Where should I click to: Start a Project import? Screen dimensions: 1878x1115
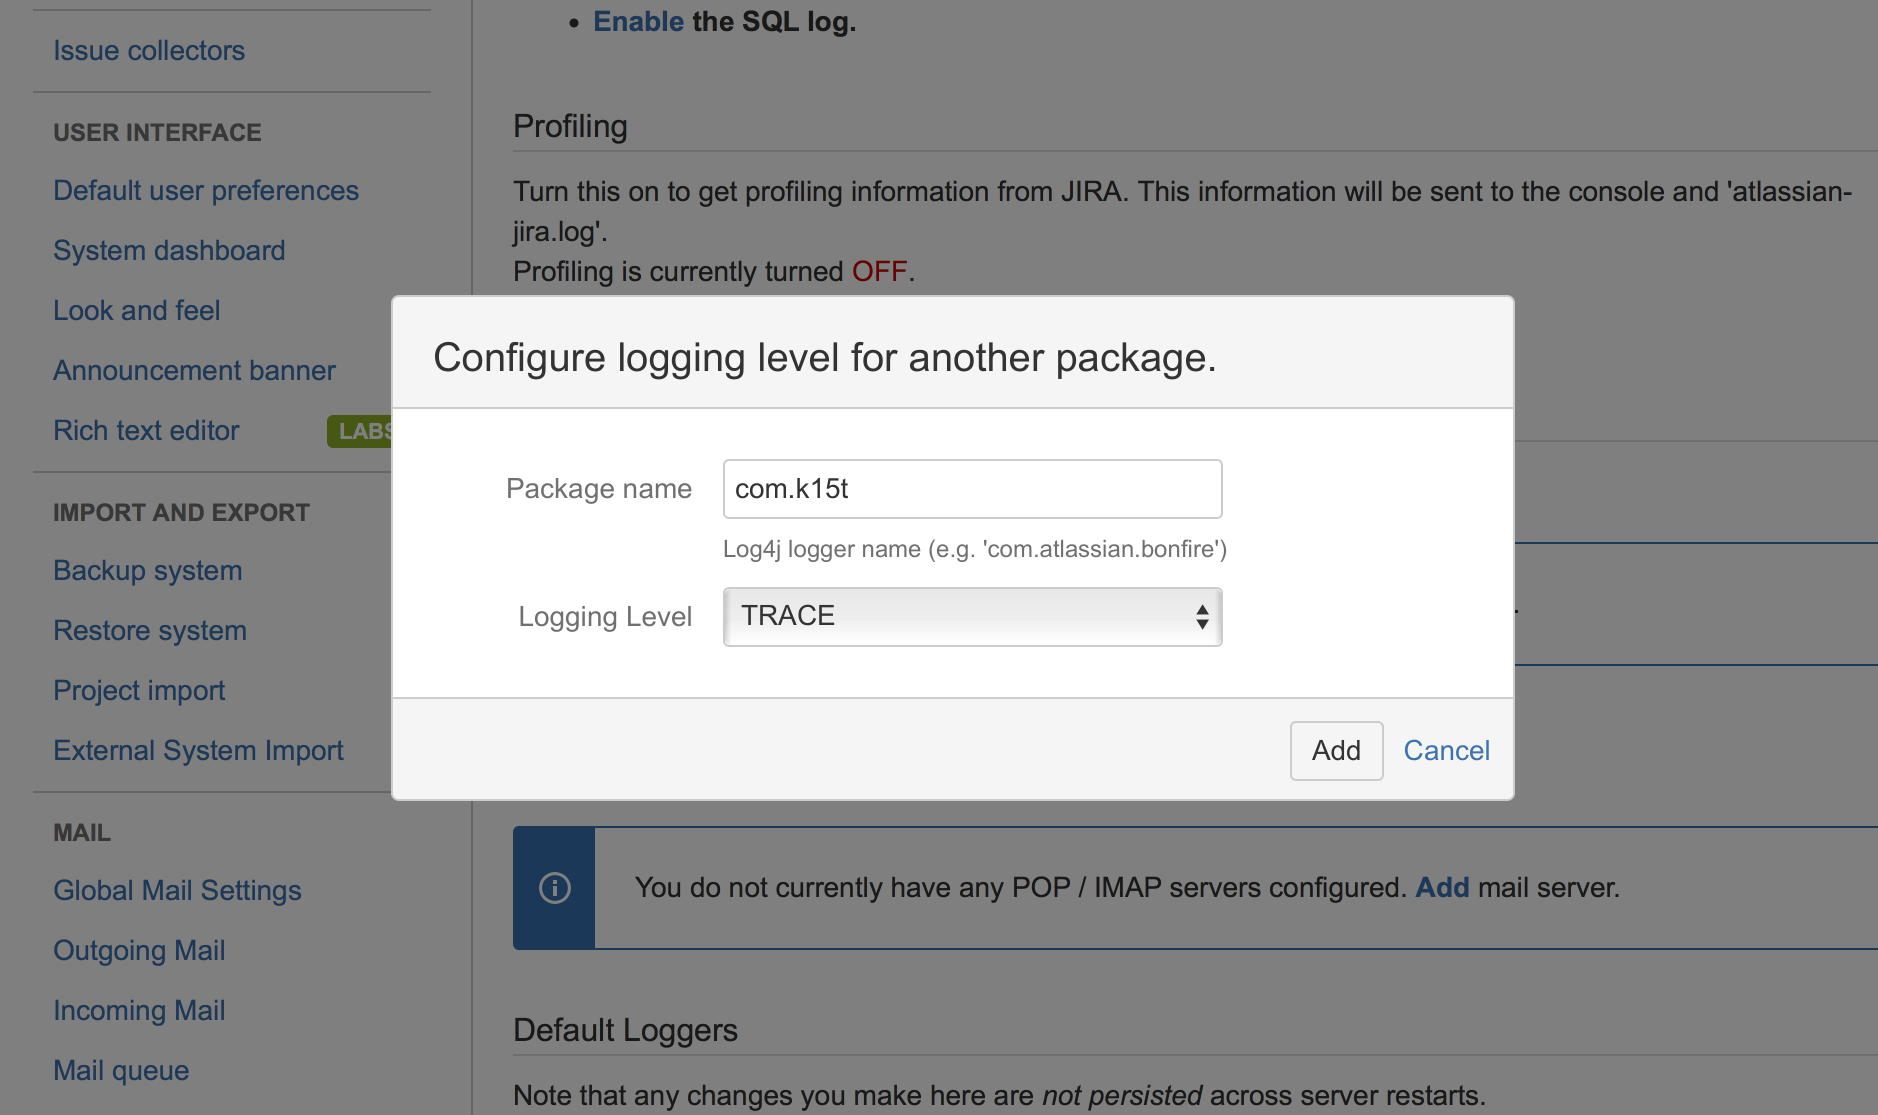click(x=139, y=690)
